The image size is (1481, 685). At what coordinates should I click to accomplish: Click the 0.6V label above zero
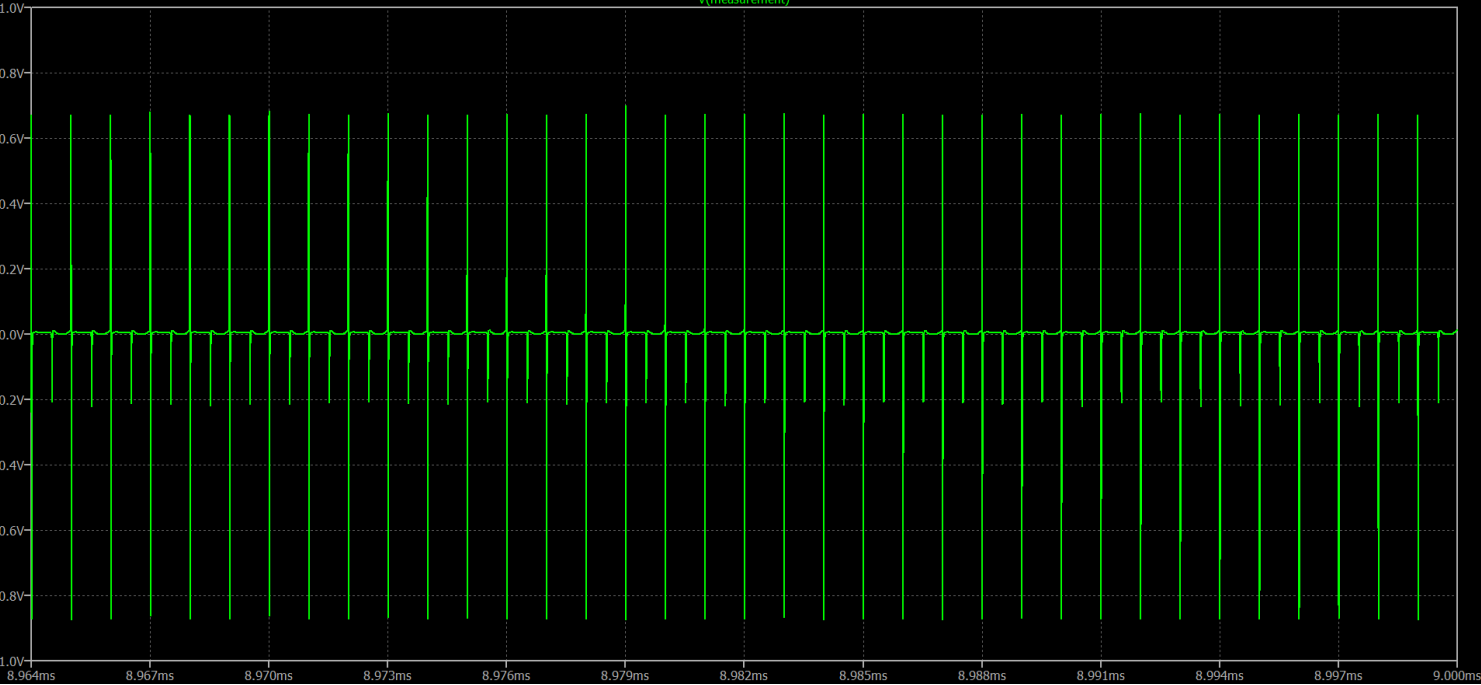[12, 139]
